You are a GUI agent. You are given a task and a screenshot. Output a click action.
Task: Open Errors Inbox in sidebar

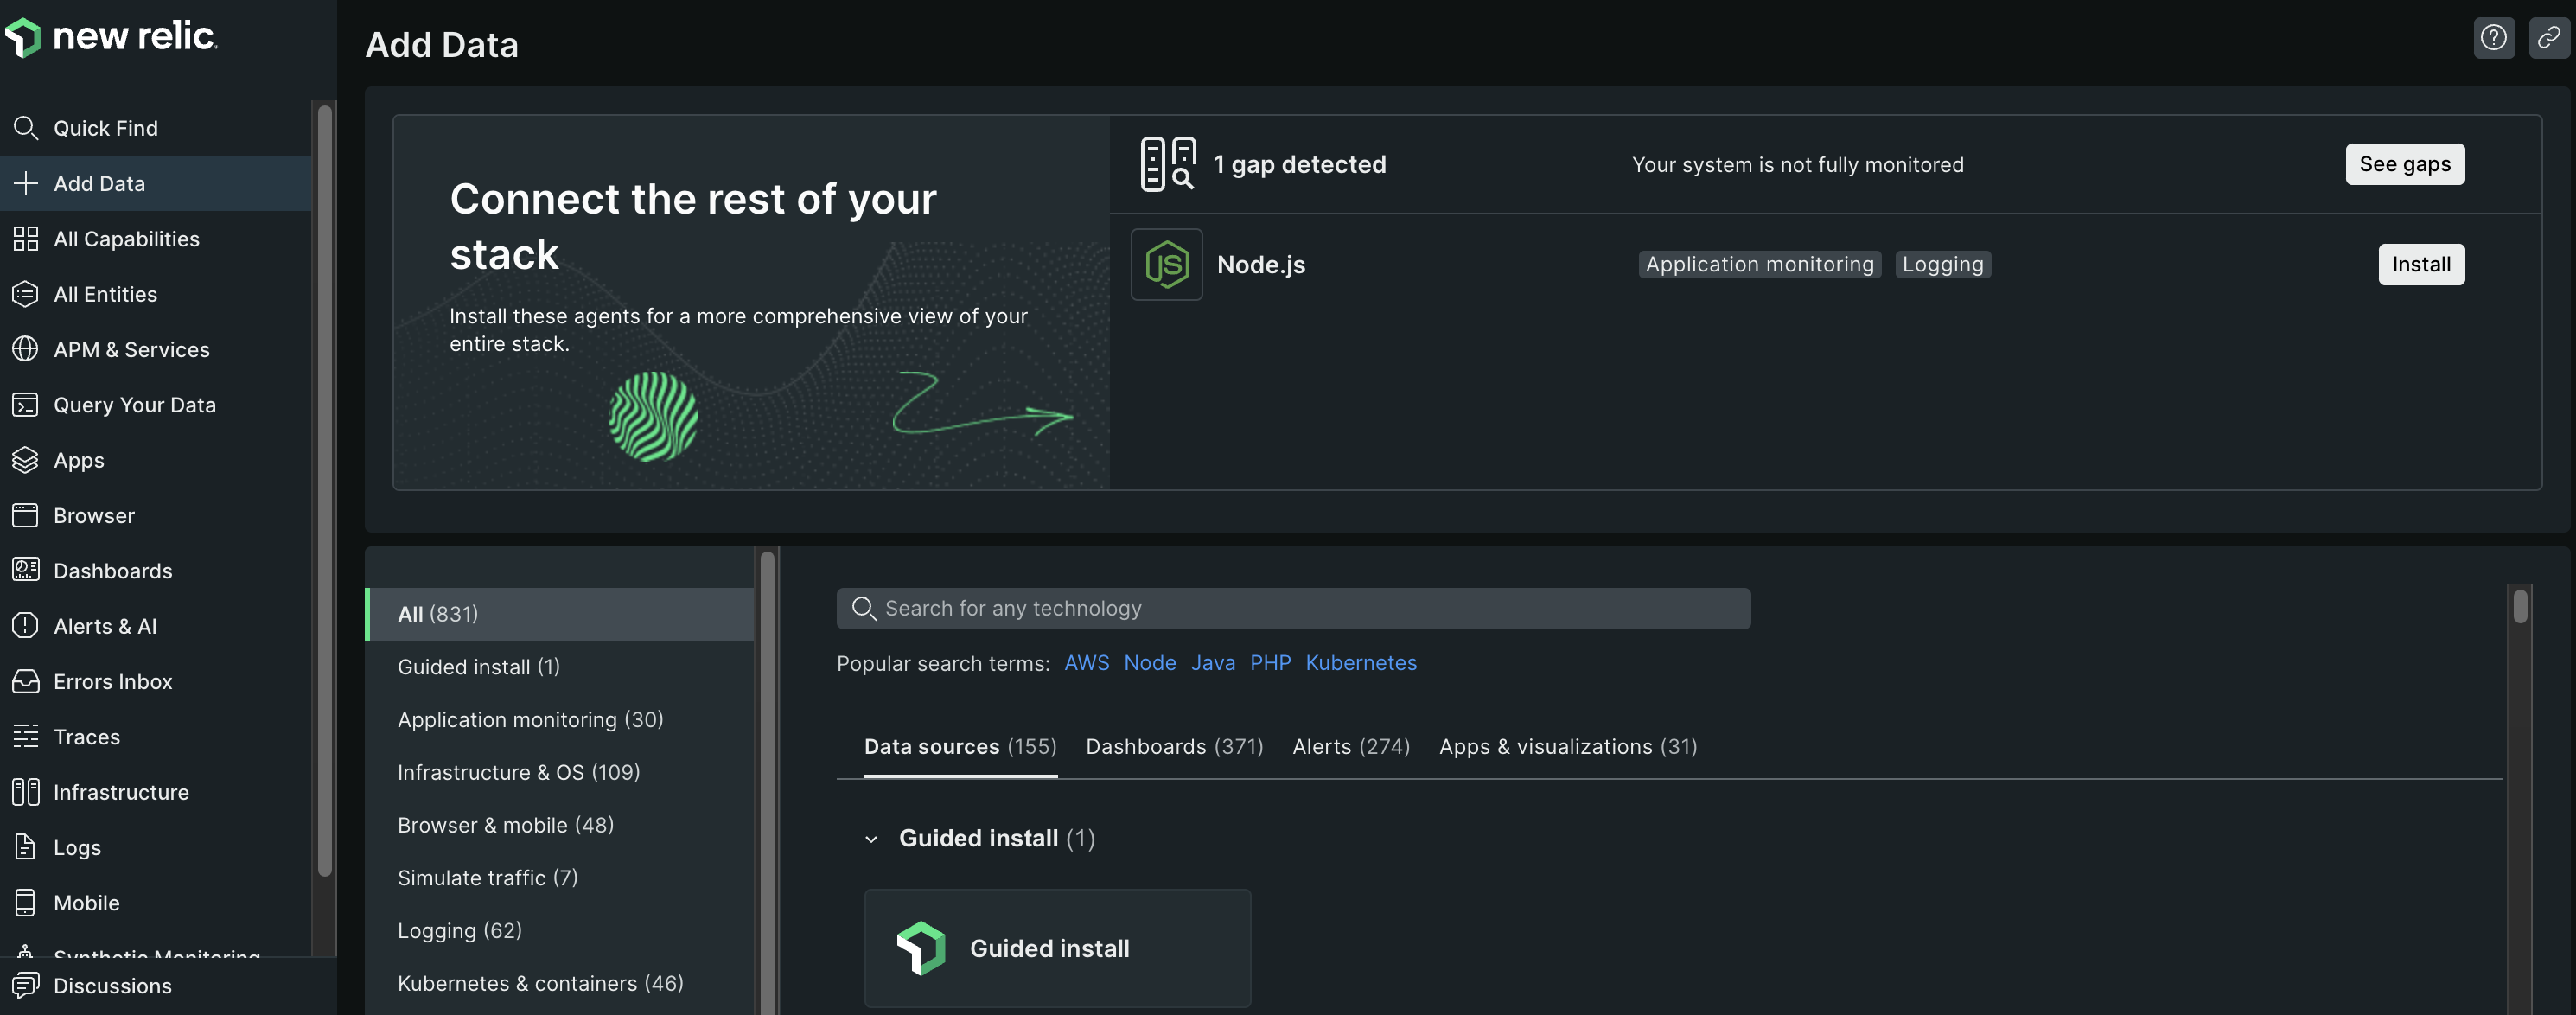(112, 681)
